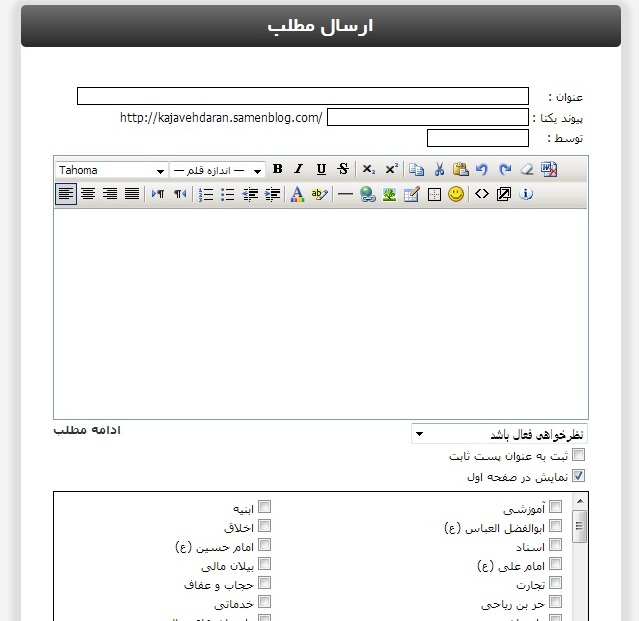Check the ابنیه category

tap(264, 506)
